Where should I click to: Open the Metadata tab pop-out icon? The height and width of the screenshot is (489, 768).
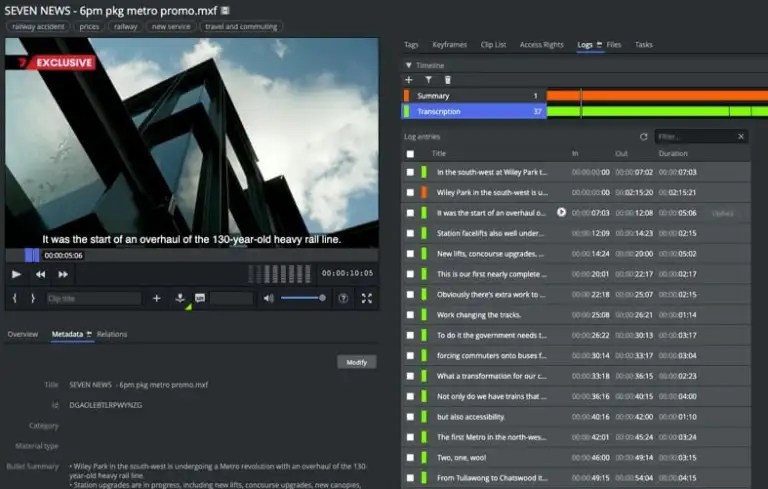(x=89, y=334)
